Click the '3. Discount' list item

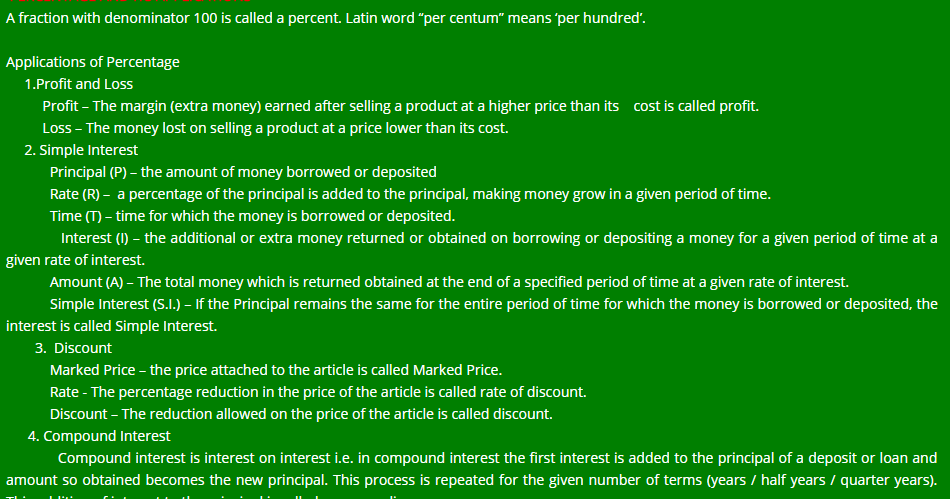73,348
